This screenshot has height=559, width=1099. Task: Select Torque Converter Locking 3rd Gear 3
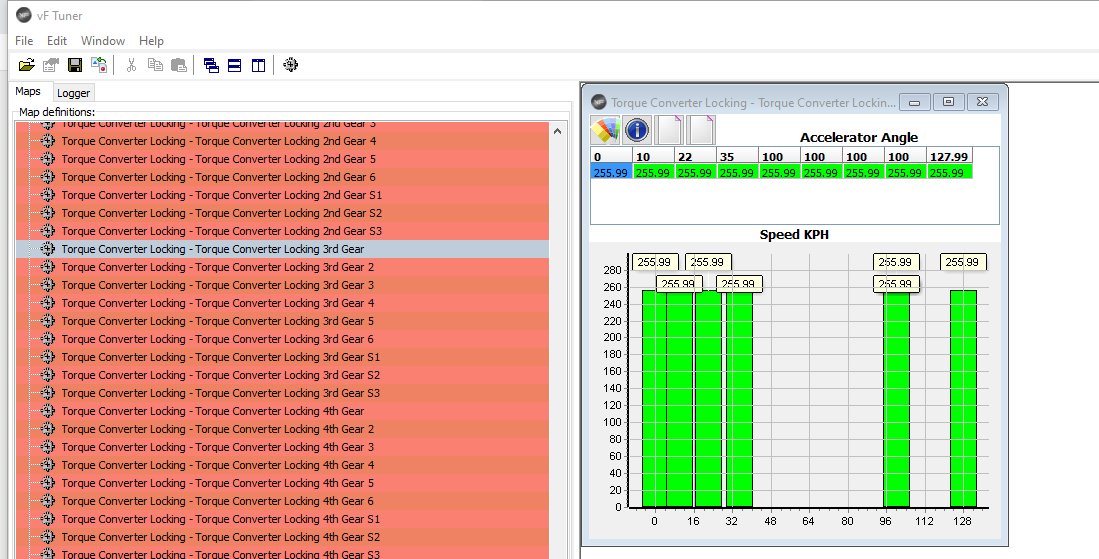tap(282, 285)
